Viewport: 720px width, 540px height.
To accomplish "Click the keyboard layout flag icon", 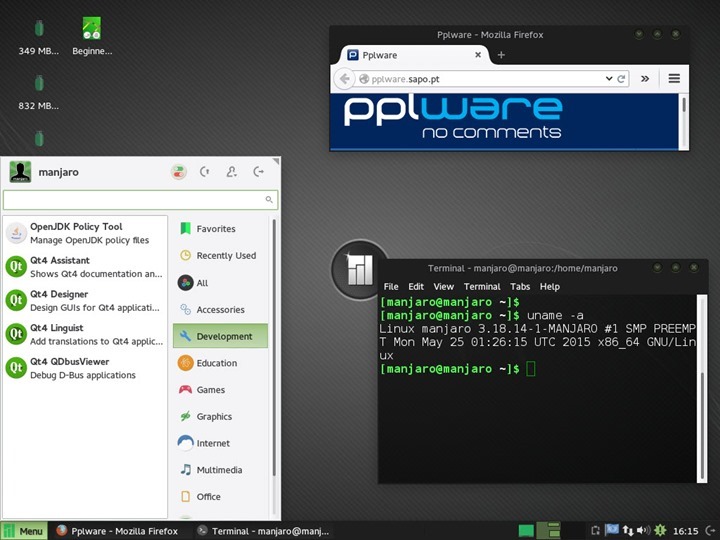I will 612,529.
